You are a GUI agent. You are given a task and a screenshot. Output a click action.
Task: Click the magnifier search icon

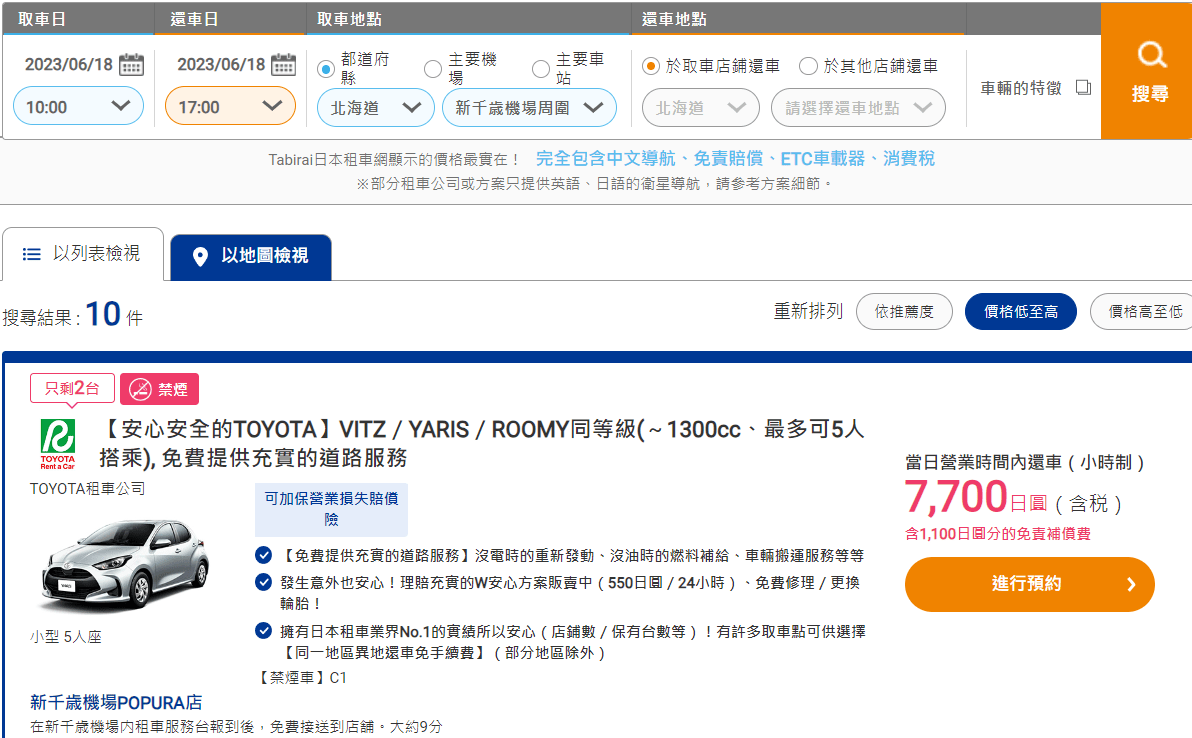pos(1151,55)
